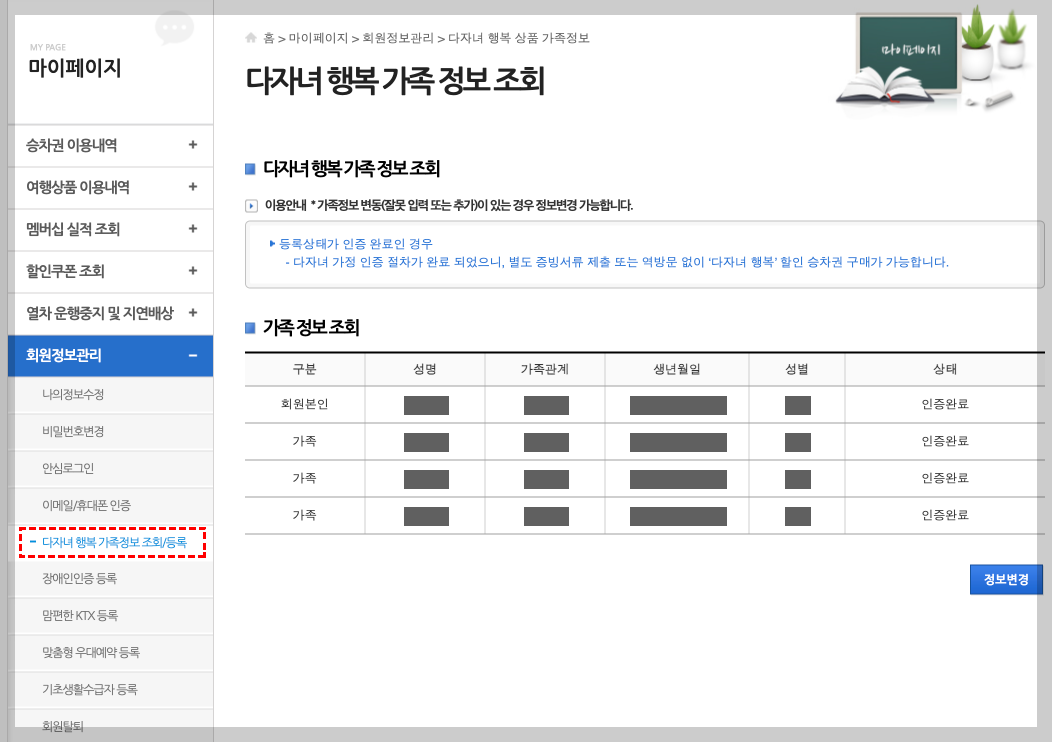The width and height of the screenshot is (1052, 742).
Task: Click the 정보변경 button
Action: click(1006, 579)
